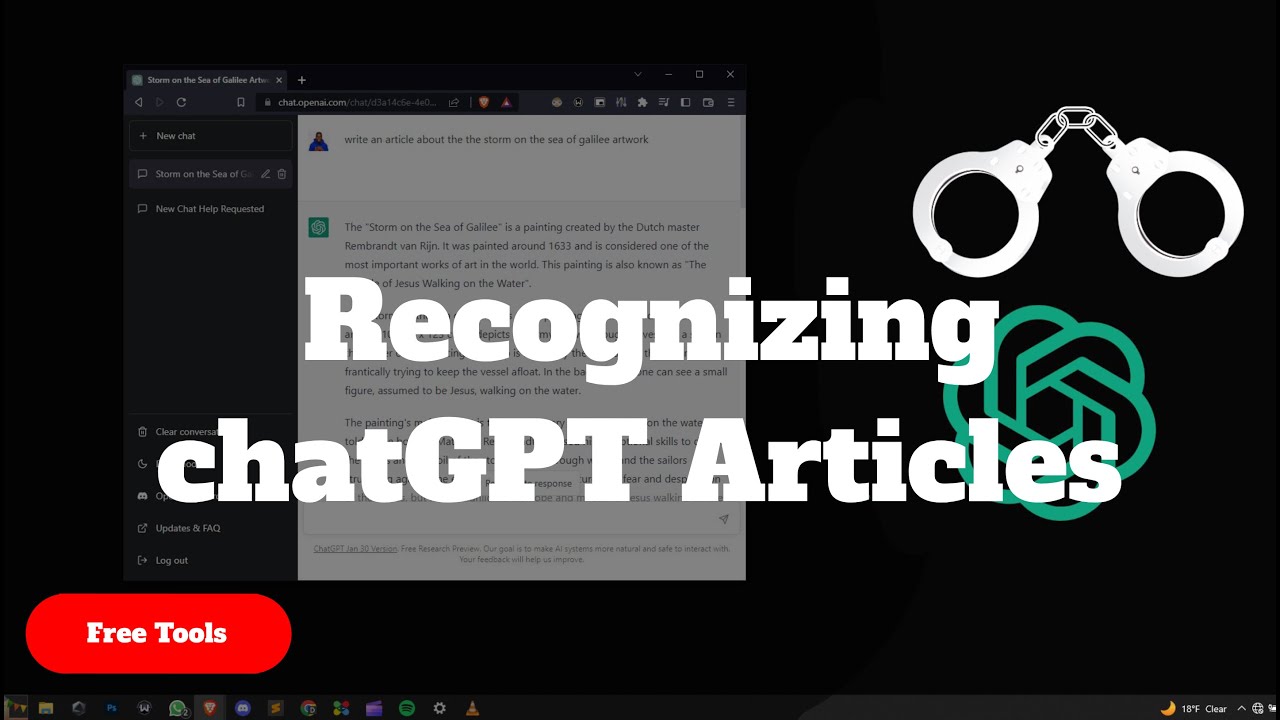
Task: Close the Storm on the Sea of Galilee tab
Action: click(x=279, y=80)
